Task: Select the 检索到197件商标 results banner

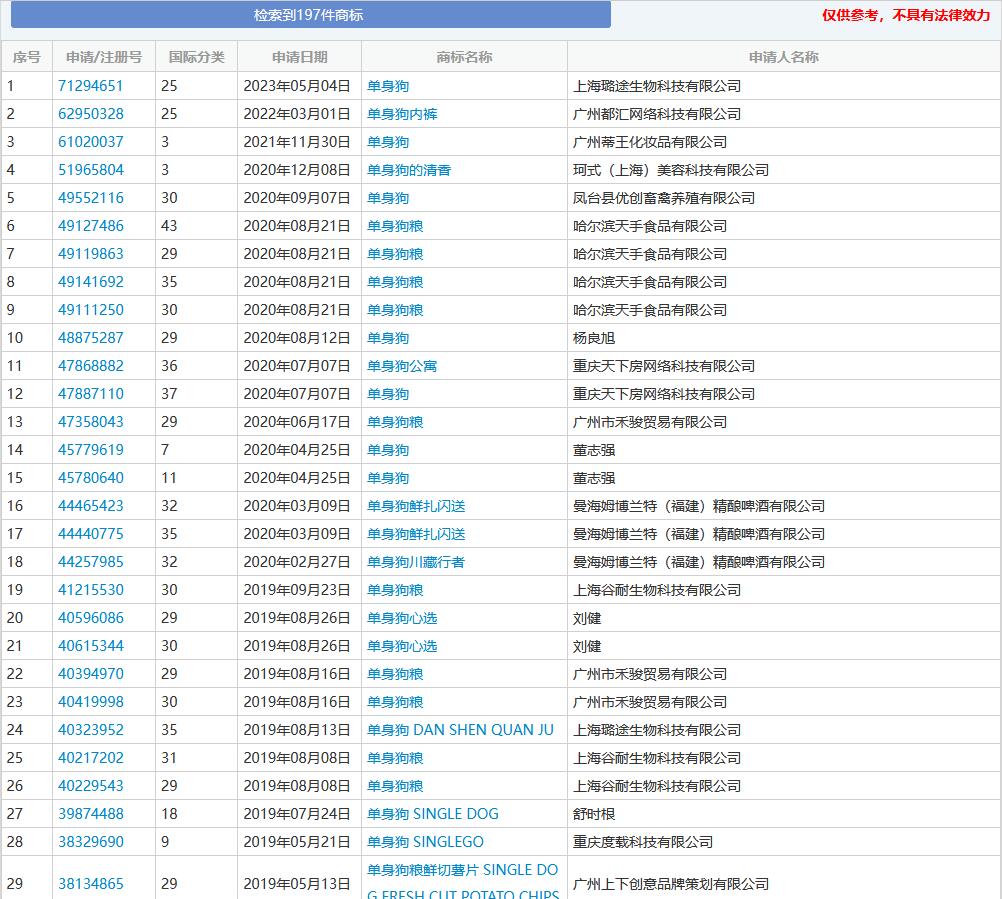Action: [311, 15]
